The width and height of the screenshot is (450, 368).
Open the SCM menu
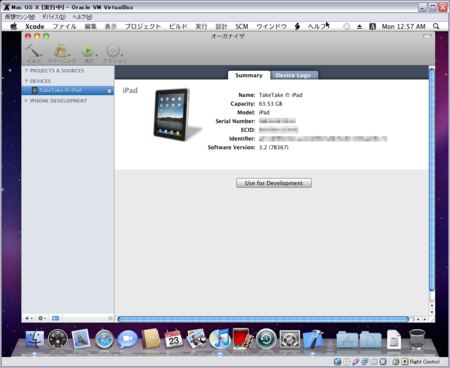(x=242, y=27)
